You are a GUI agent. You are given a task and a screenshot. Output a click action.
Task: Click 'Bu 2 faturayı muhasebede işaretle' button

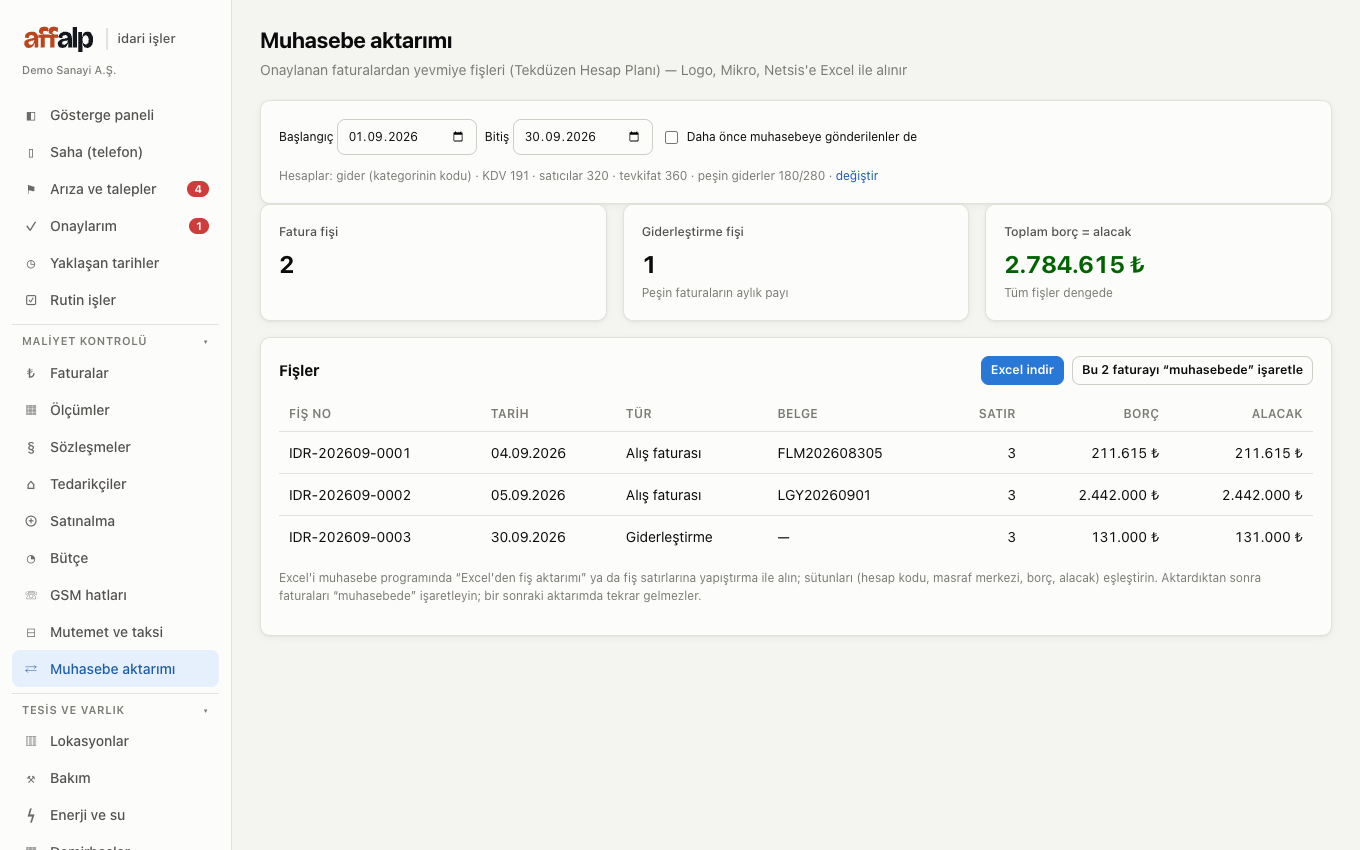point(1192,370)
